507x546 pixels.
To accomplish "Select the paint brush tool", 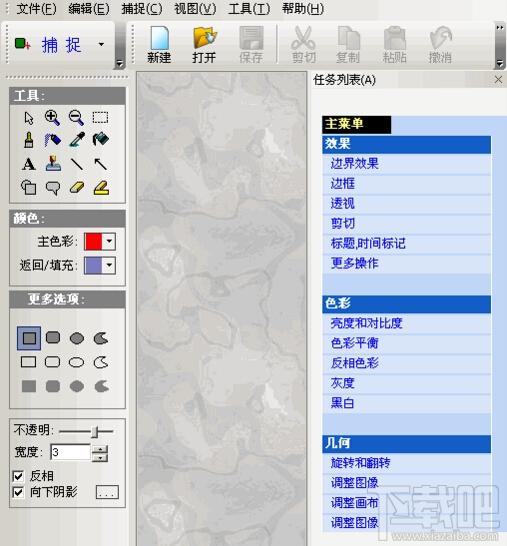I will [29, 140].
